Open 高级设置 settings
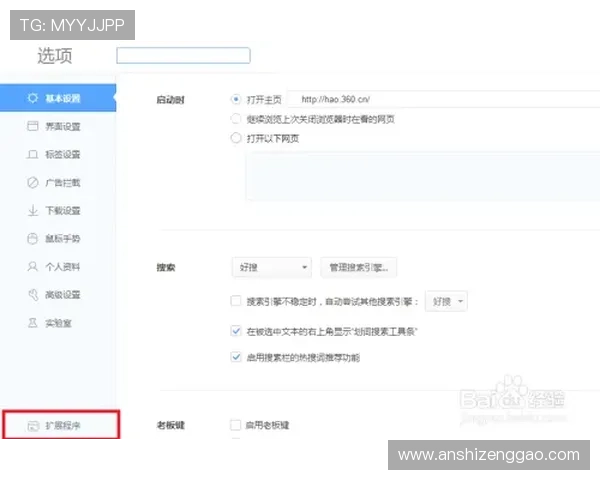This screenshot has height=480, width=600. [58, 295]
